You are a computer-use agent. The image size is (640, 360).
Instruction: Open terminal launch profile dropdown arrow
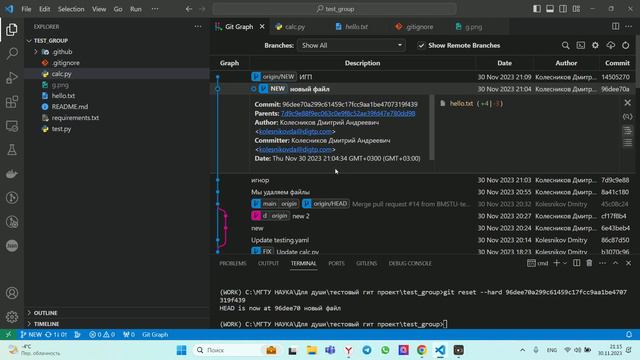tap(565, 263)
